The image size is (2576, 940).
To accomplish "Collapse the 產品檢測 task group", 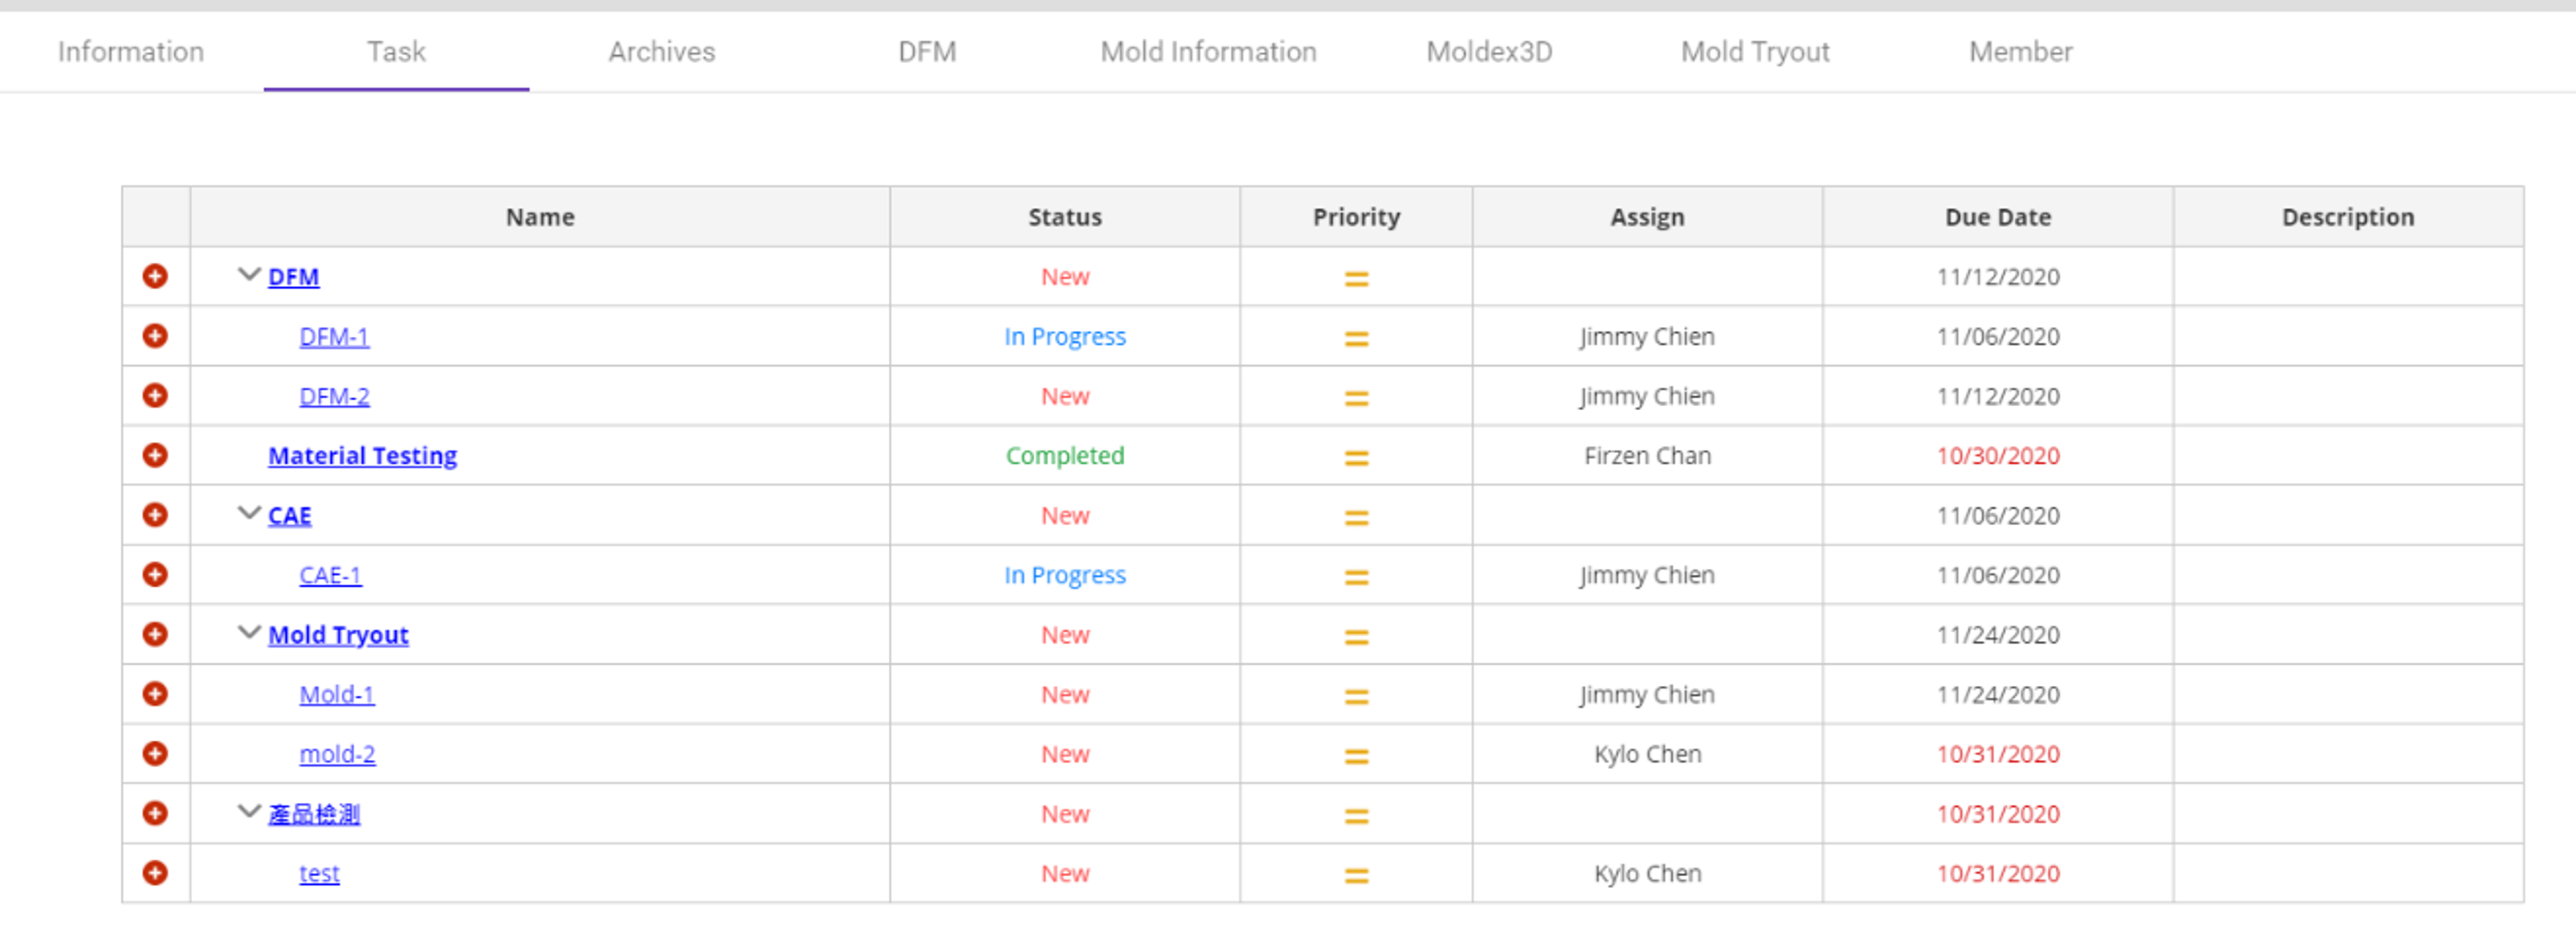I will coord(249,811).
